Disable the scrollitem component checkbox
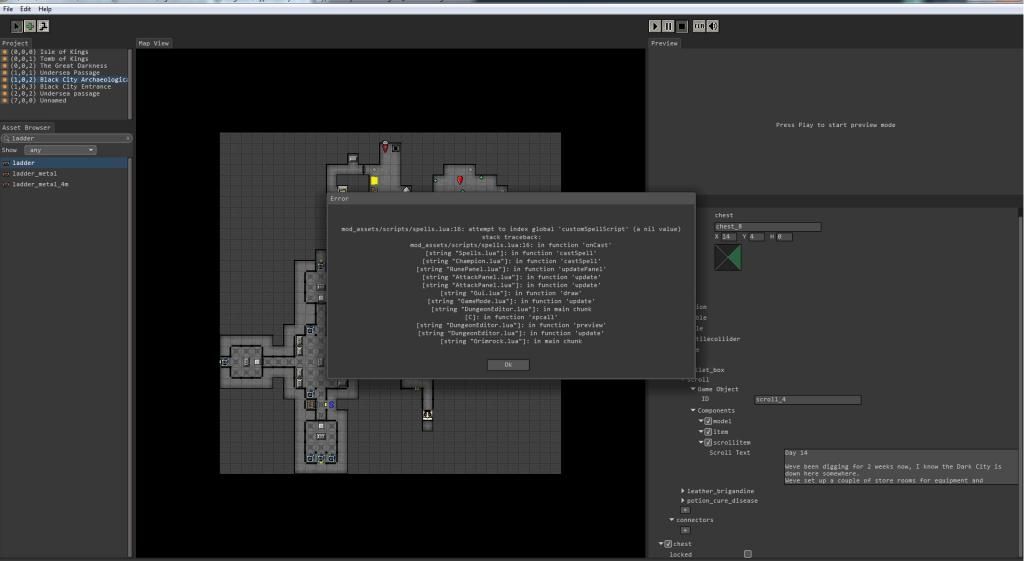The height and width of the screenshot is (561, 1024). [x=708, y=442]
